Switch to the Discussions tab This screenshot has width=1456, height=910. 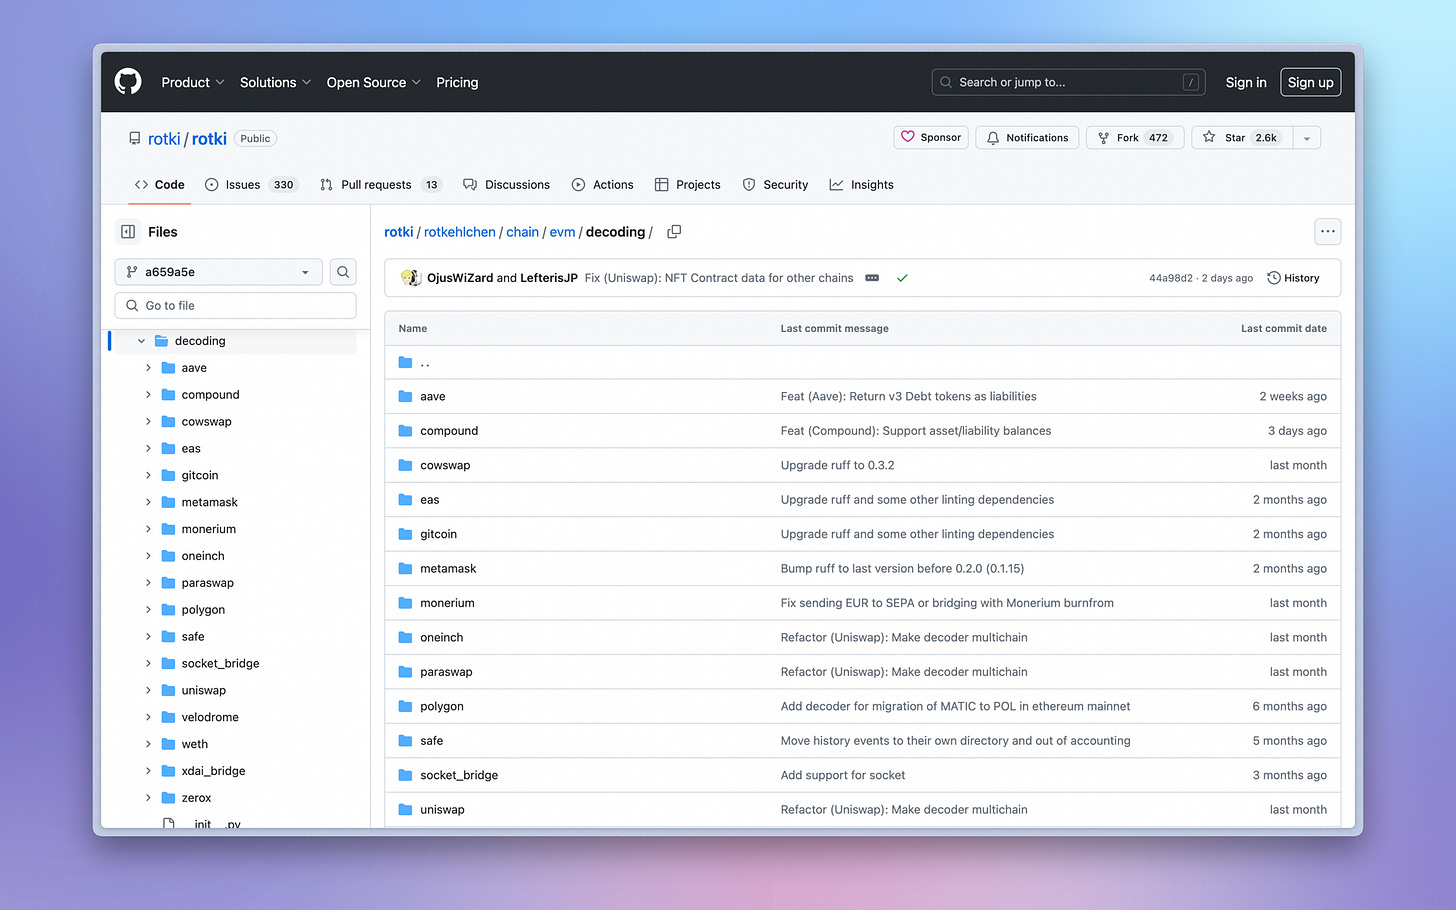(507, 185)
